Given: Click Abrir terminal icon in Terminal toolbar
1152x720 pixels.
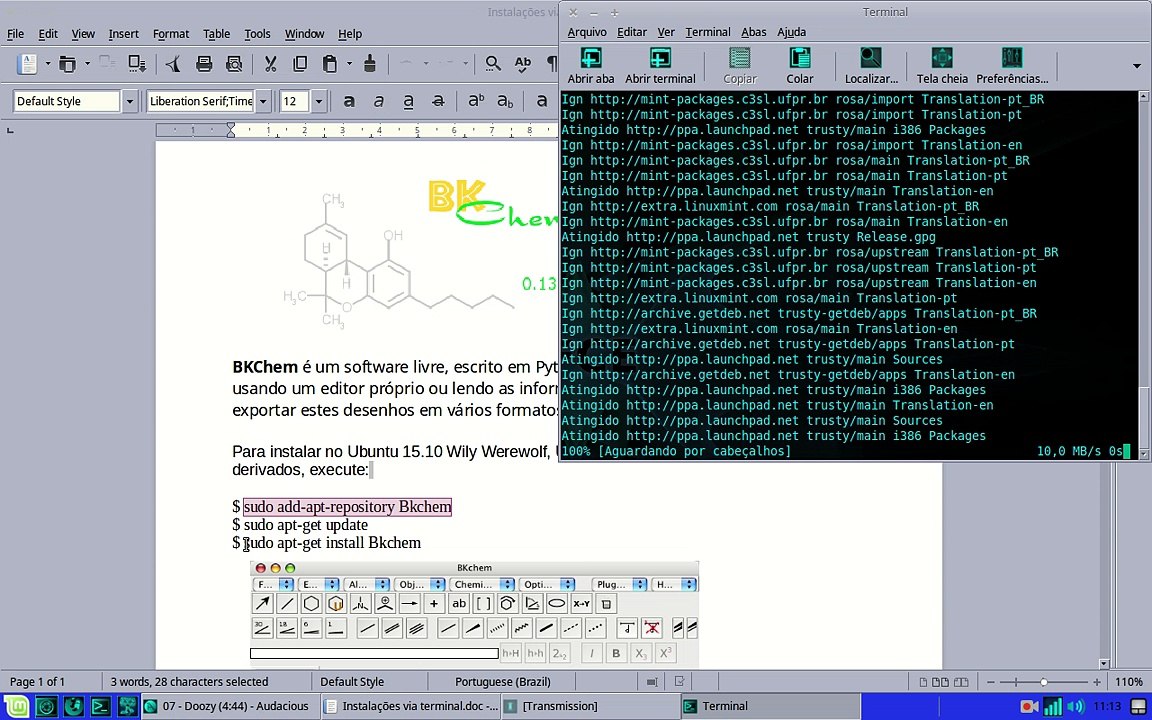Looking at the screenshot, I should pyautogui.click(x=660, y=58).
